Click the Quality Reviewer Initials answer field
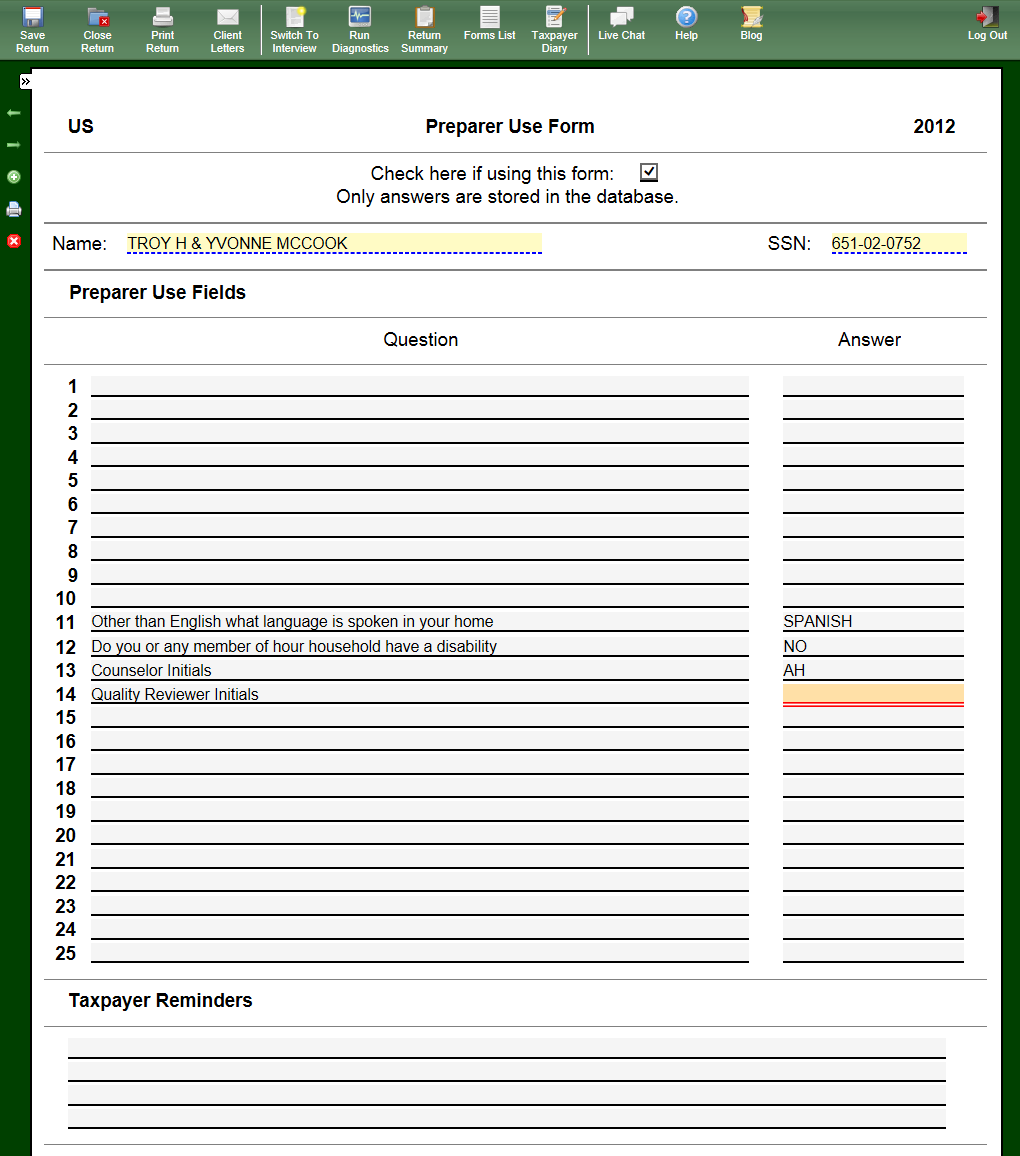Image resolution: width=1020 pixels, height=1156 pixels. pos(872,694)
